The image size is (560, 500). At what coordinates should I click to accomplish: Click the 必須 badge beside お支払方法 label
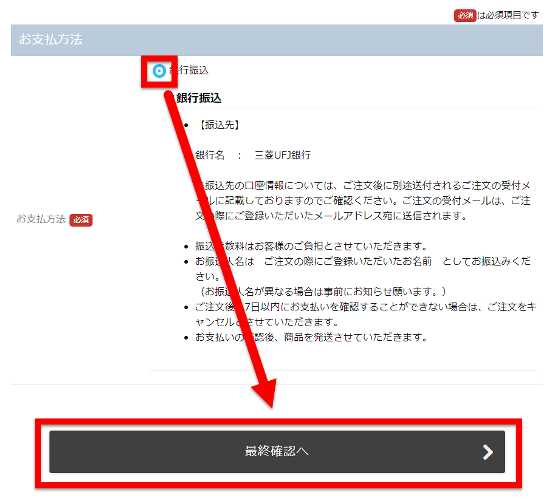tap(81, 220)
